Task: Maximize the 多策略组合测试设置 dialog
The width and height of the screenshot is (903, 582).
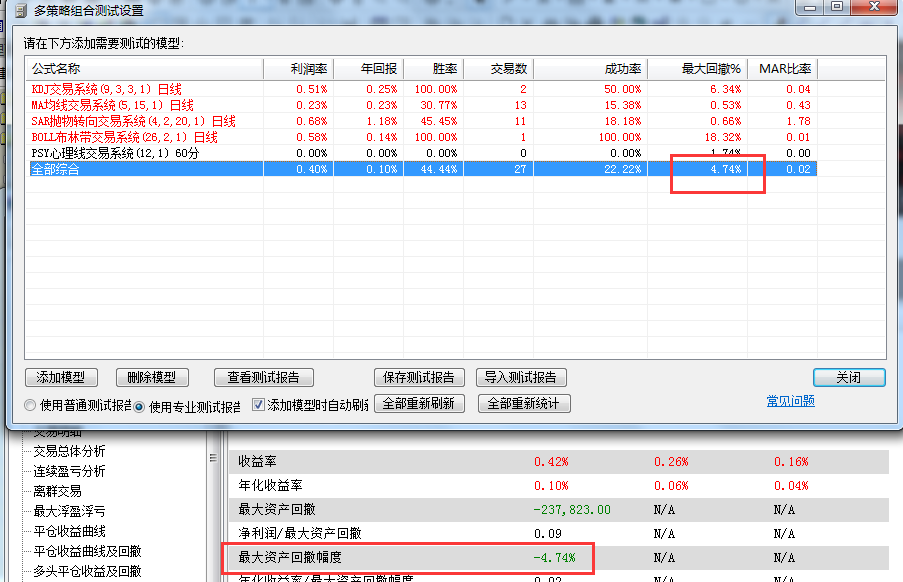Action: [x=837, y=6]
